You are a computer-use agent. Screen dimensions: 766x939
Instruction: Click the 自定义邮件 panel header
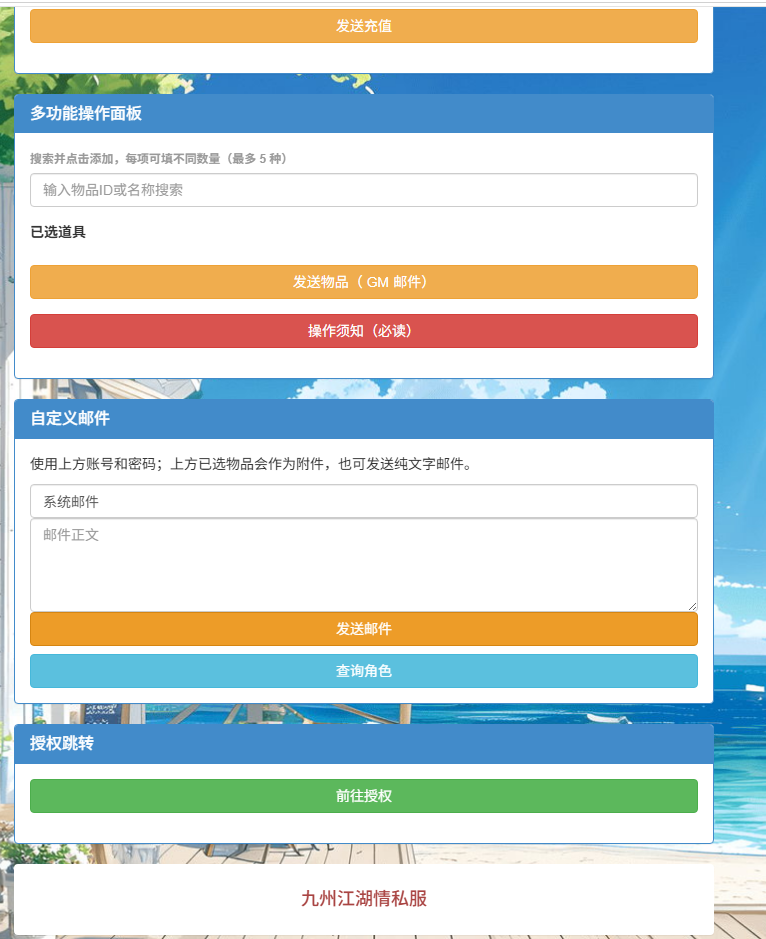click(x=364, y=419)
